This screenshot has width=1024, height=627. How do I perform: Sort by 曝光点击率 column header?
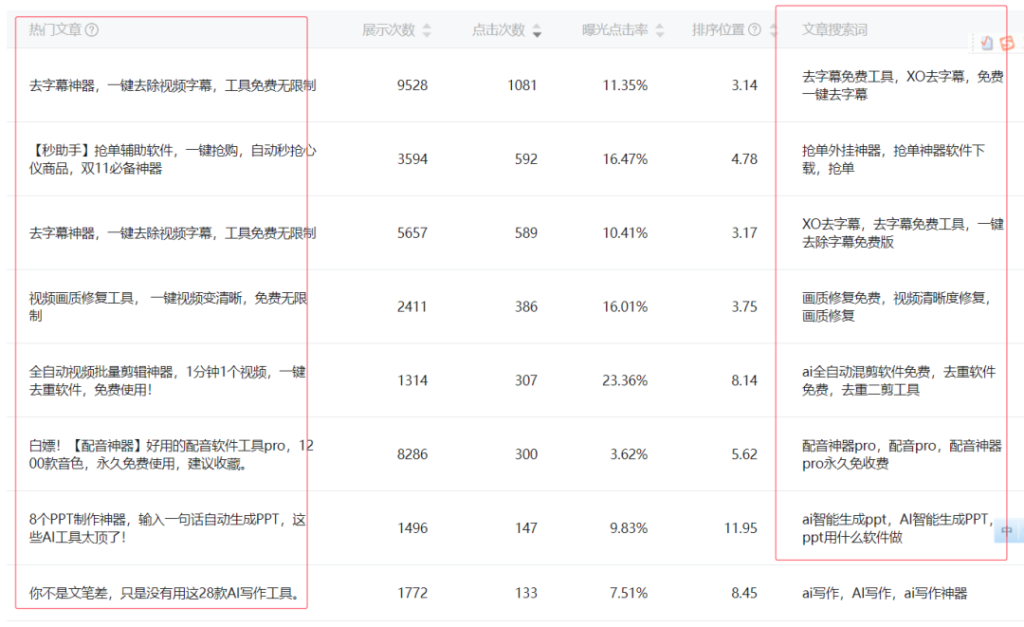pyautogui.click(x=616, y=30)
